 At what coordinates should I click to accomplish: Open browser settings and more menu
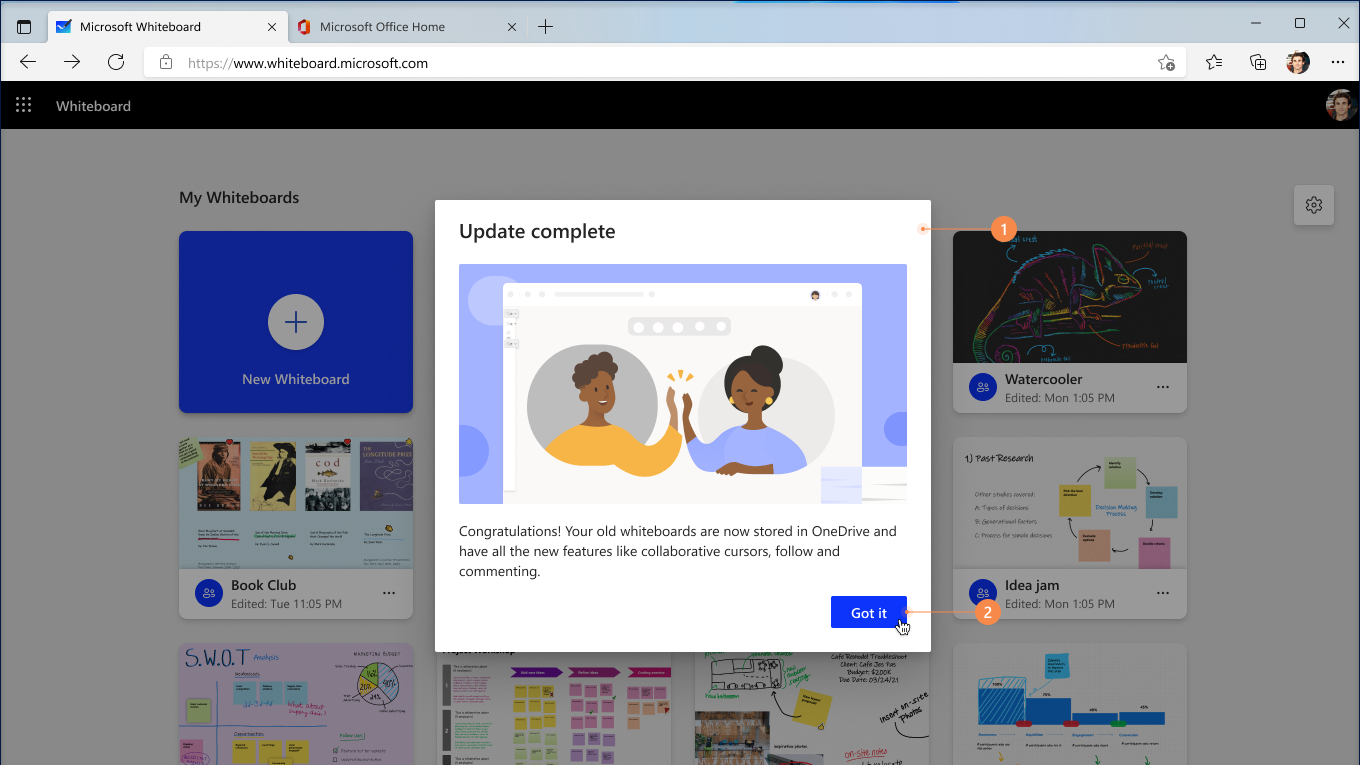(x=1338, y=62)
